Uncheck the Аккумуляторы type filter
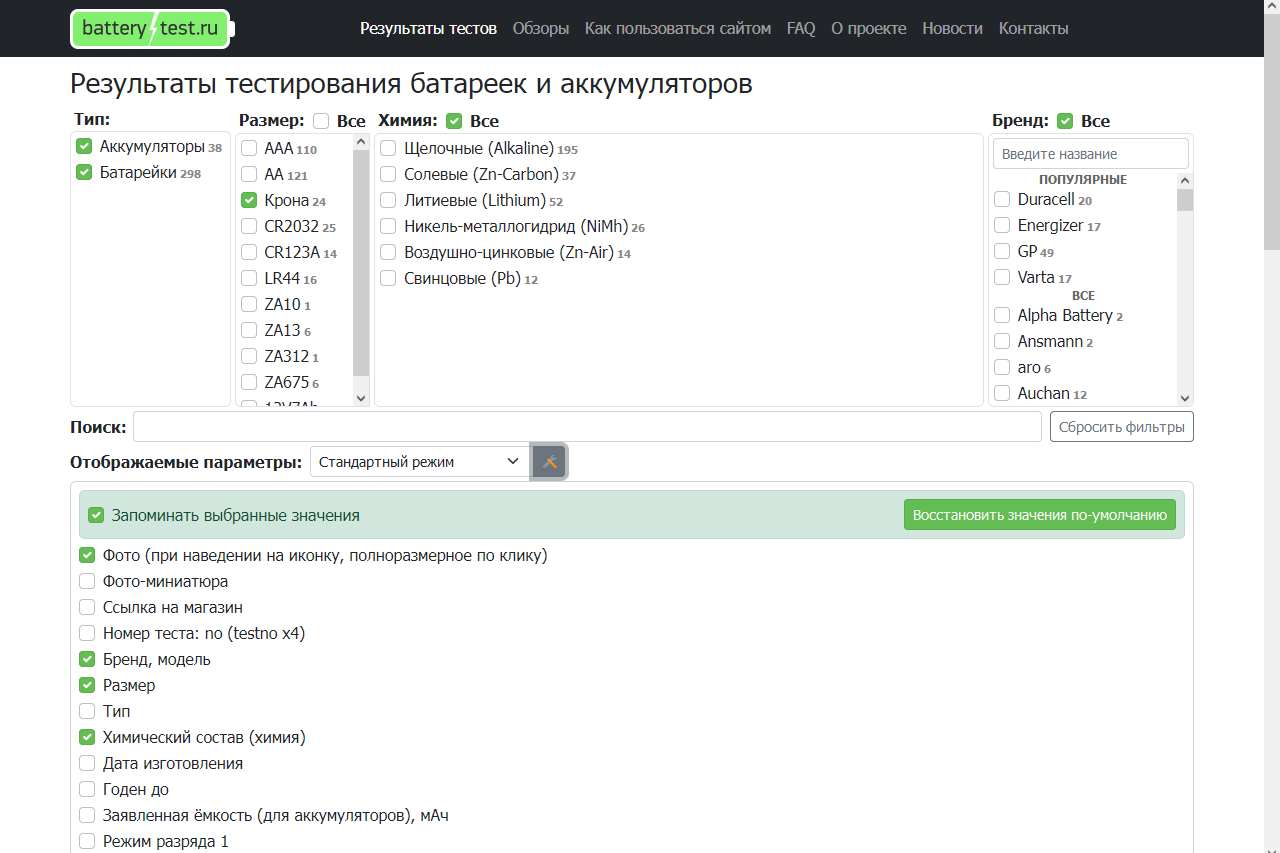The height and width of the screenshot is (853, 1280). pyautogui.click(x=84, y=145)
